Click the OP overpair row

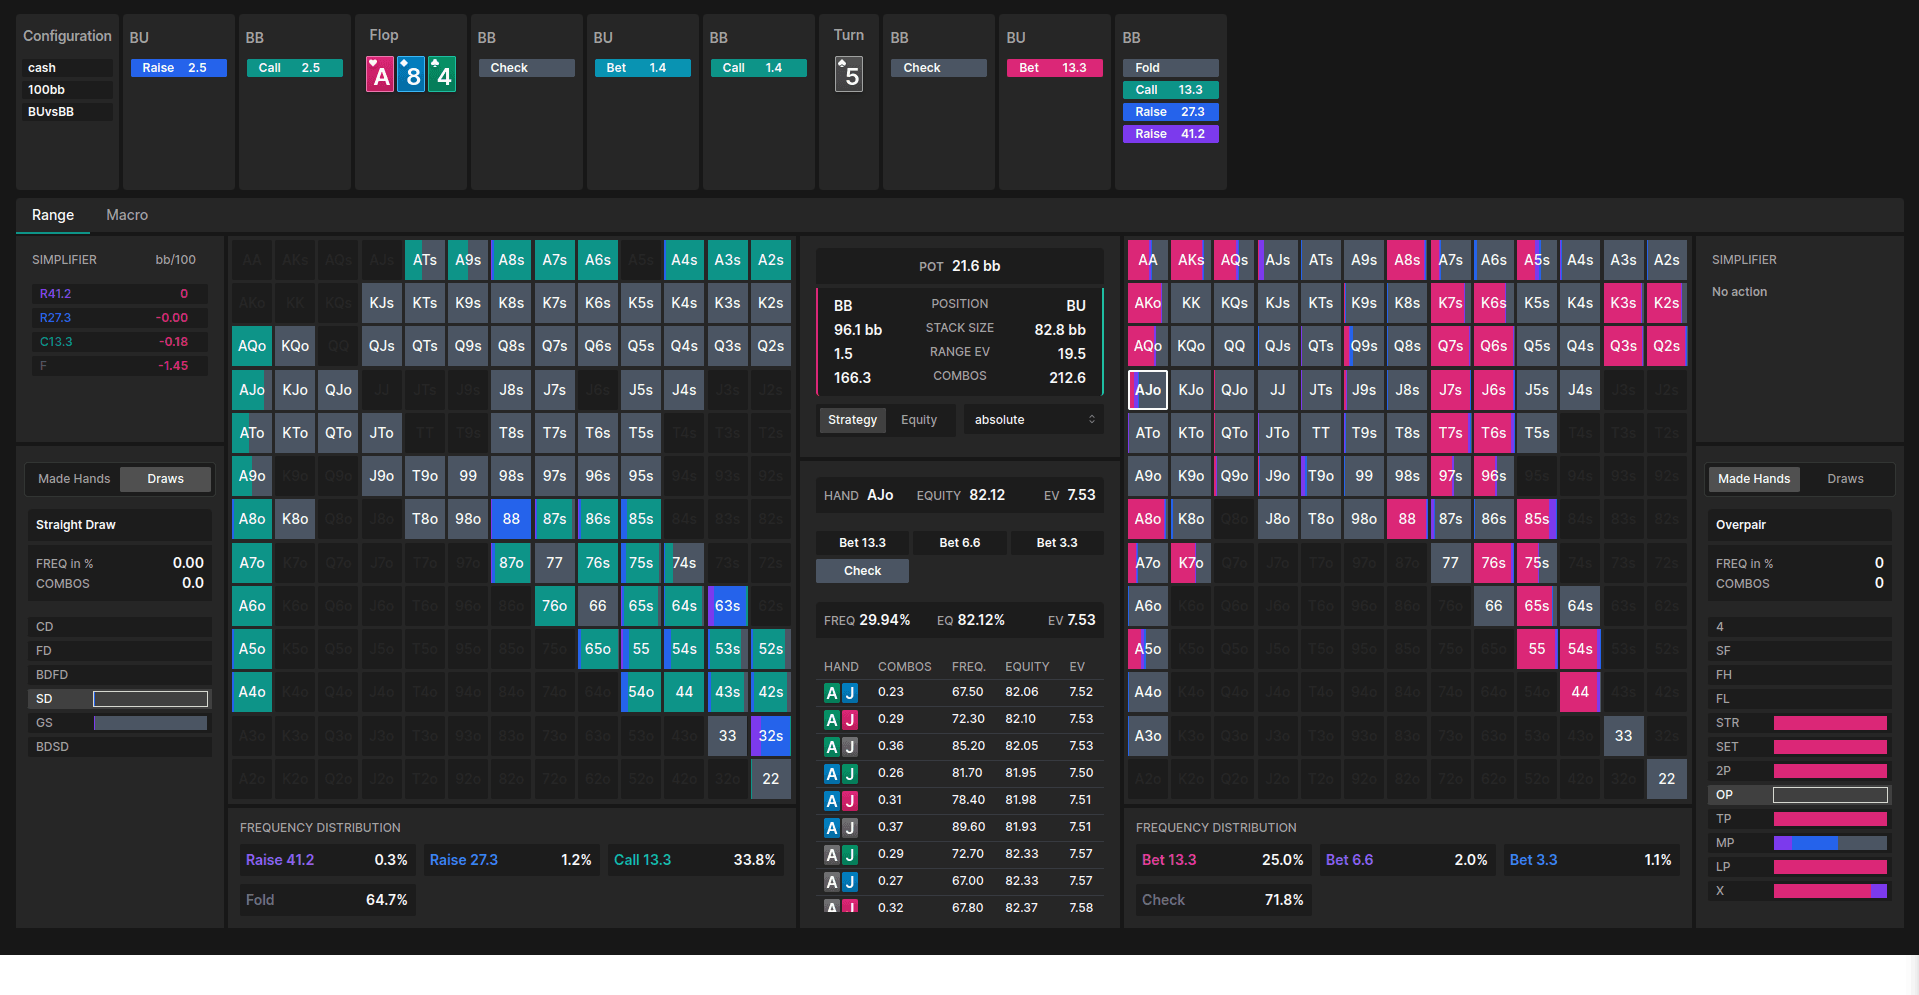[1800, 795]
